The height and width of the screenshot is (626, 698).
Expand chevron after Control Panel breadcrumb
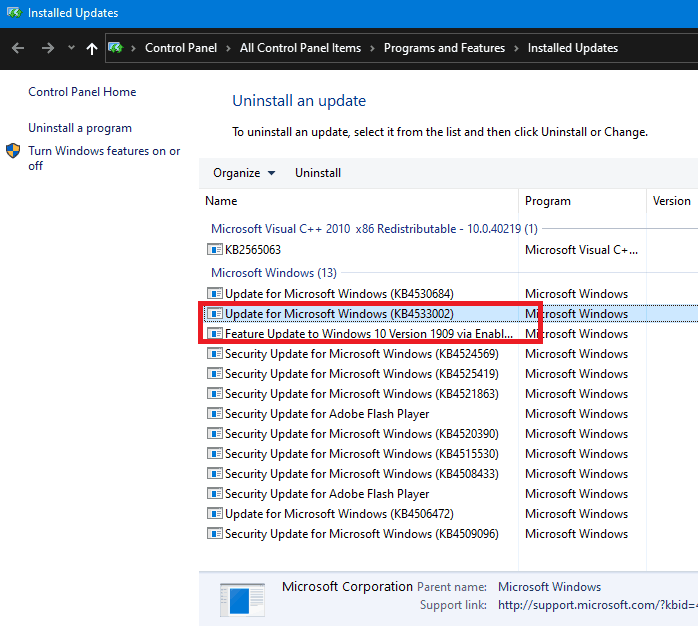point(228,48)
